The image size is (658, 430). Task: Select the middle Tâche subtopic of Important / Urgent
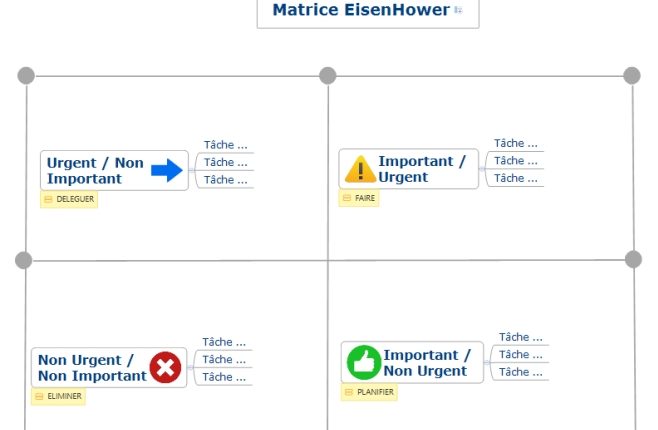(x=515, y=160)
